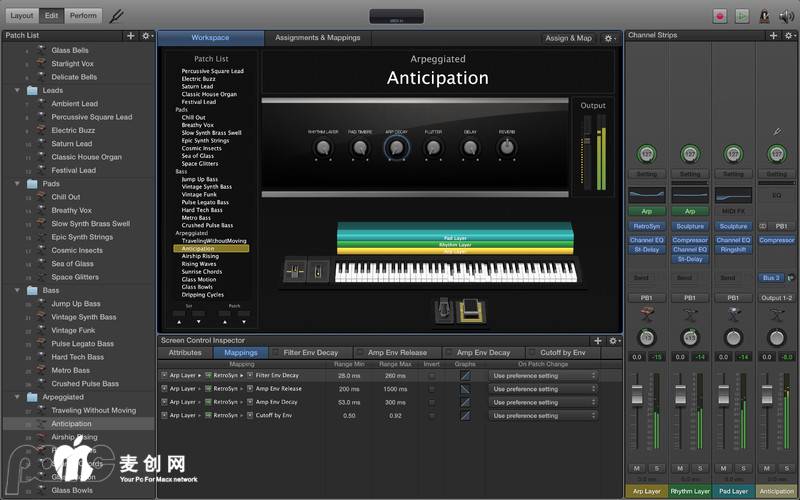800x500 pixels.
Task: Mute the Arp Layer channel strip
Action: pos(636,468)
